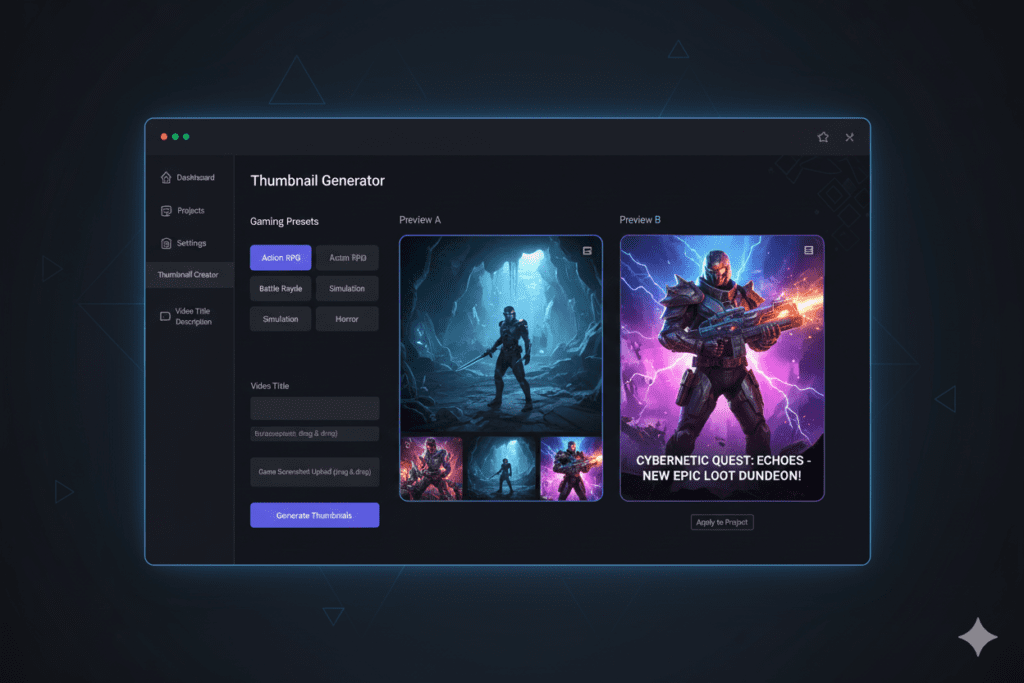Select the middle cave scene thumbnail
Screen dimensions: 1024x683
point(501,467)
